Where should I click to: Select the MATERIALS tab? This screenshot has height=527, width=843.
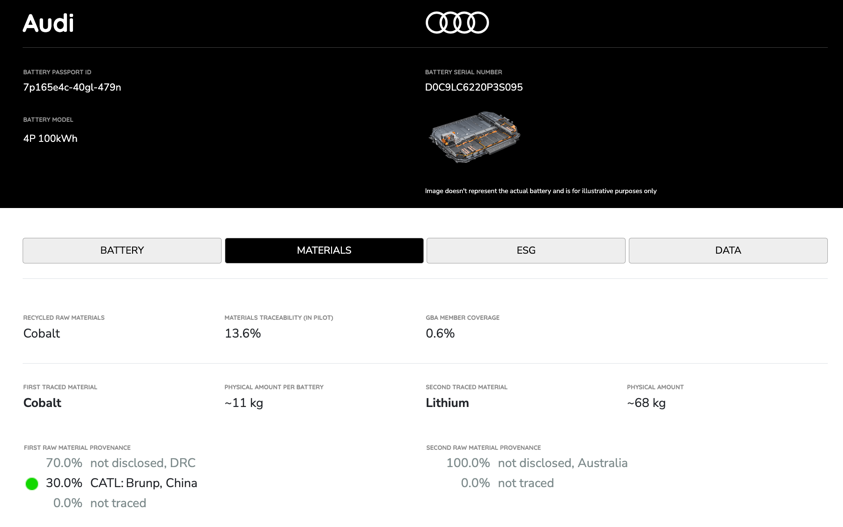coord(324,251)
